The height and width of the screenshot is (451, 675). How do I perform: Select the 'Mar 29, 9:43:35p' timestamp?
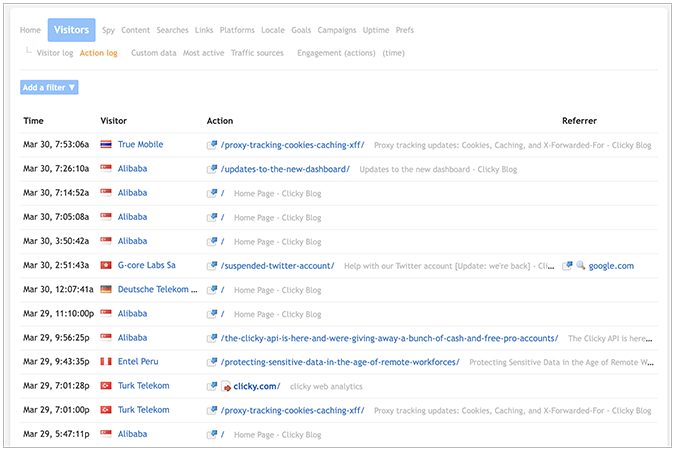click(56, 361)
